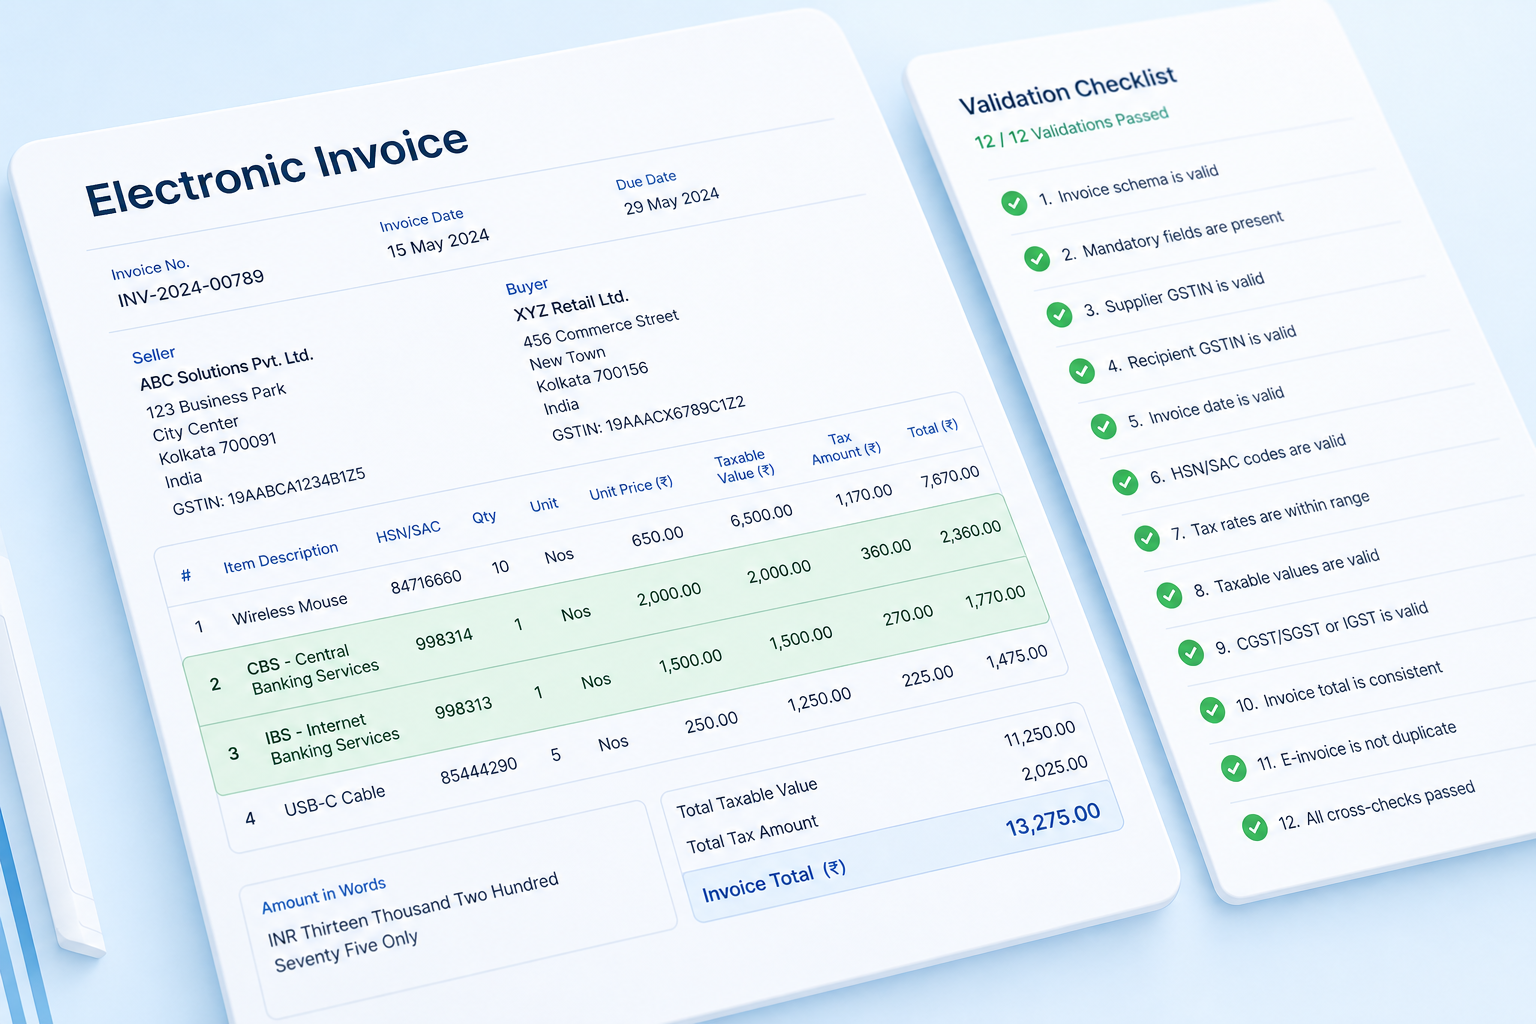Click the green check beside Invoice schema is valid
The image size is (1536, 1024).
tap(1014, 203)
